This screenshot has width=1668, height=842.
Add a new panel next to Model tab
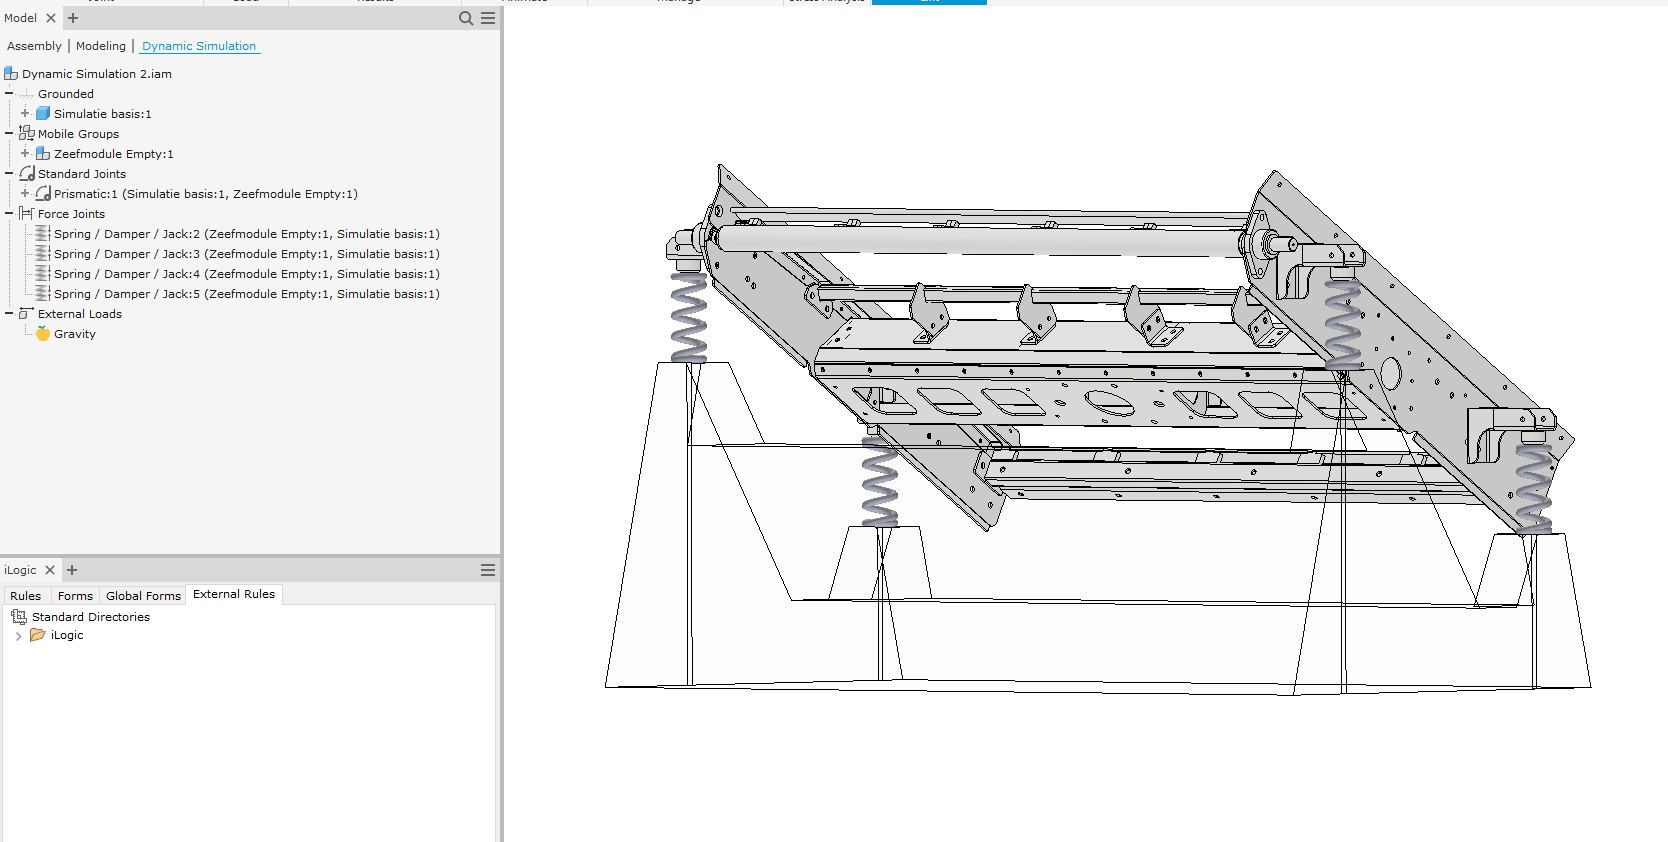[x=73, y=18]
